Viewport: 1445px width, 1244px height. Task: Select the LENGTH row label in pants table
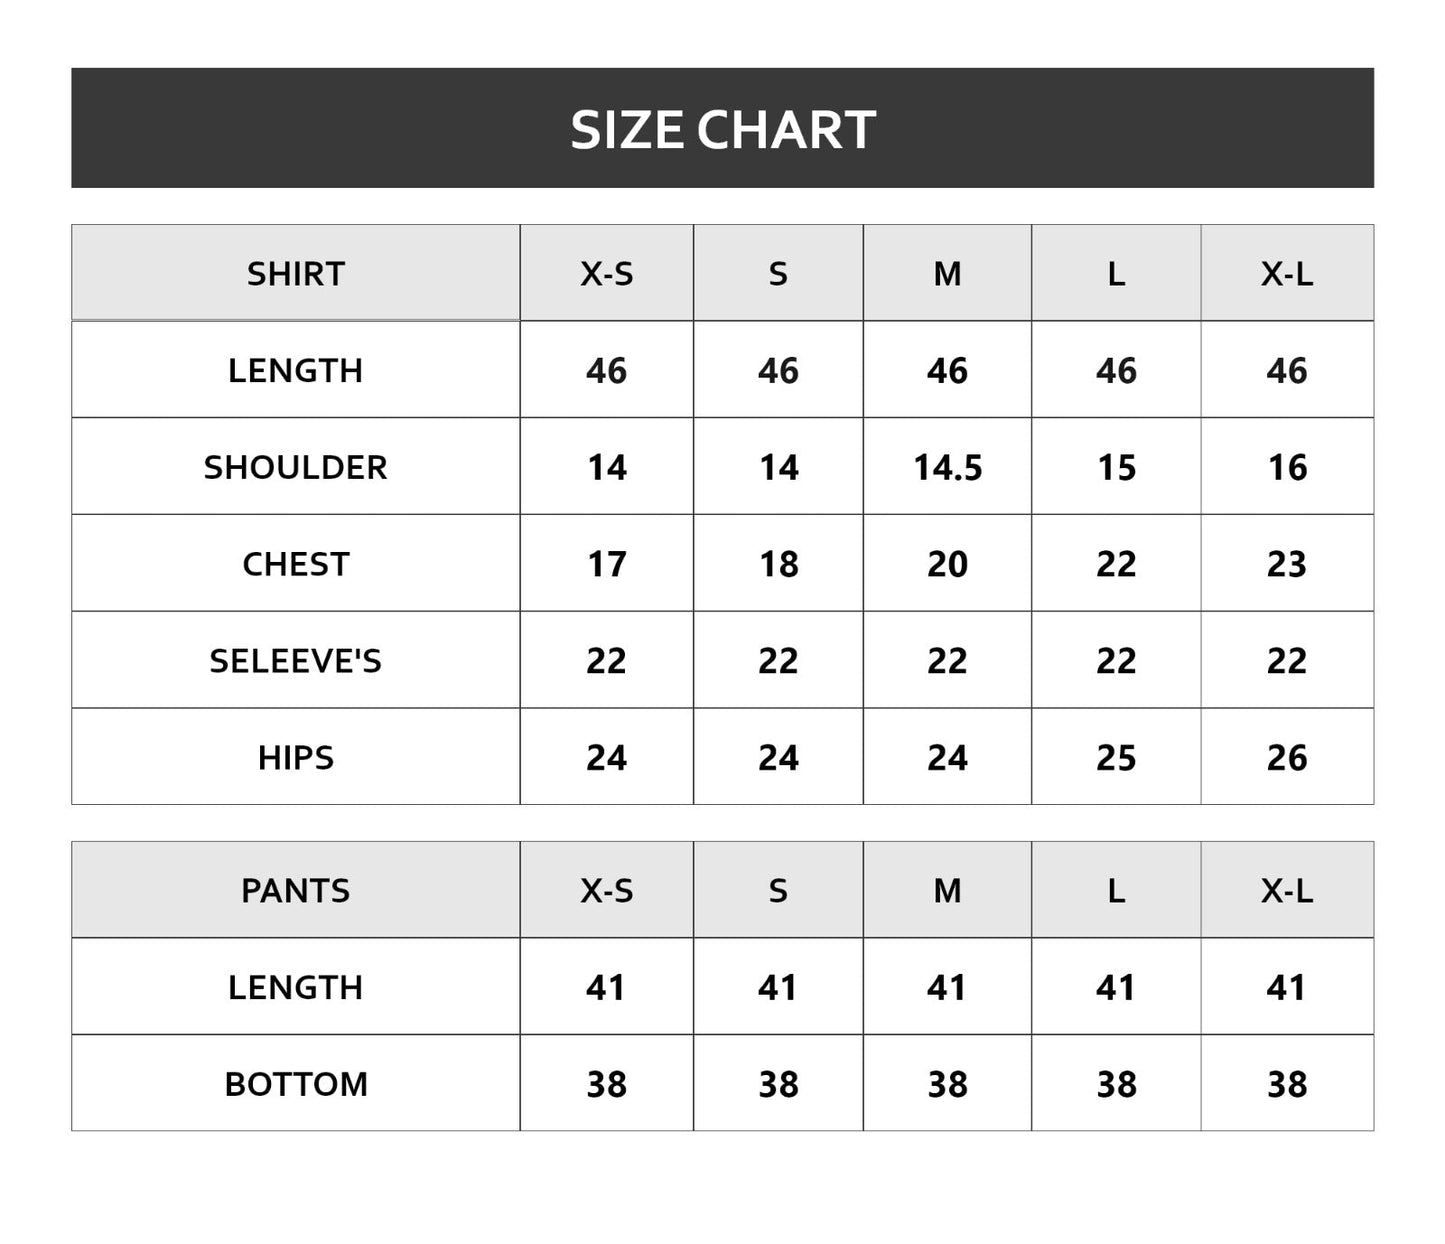(x=296, y=988)
